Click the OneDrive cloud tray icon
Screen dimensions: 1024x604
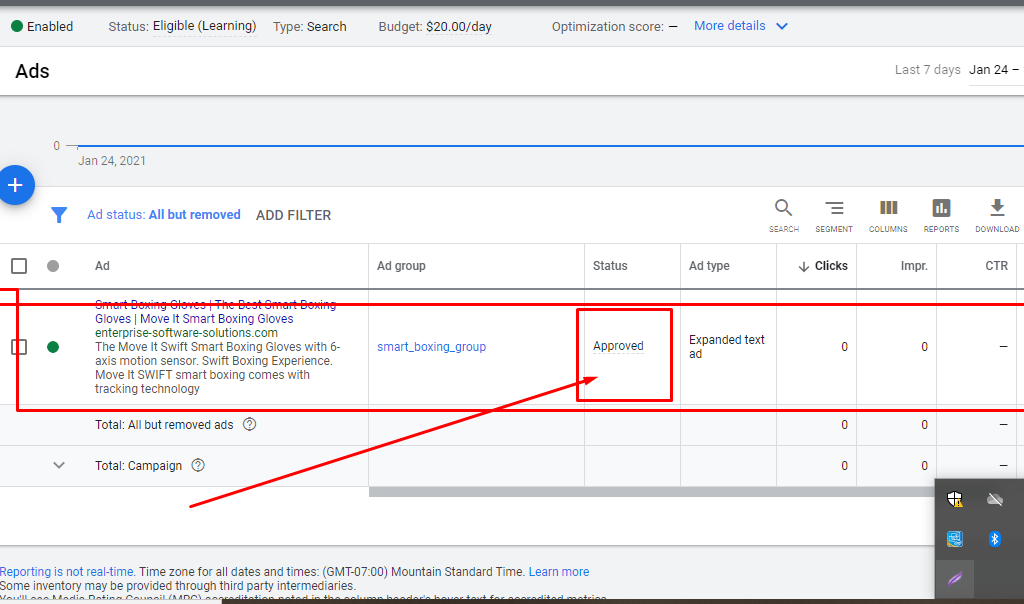995,500
